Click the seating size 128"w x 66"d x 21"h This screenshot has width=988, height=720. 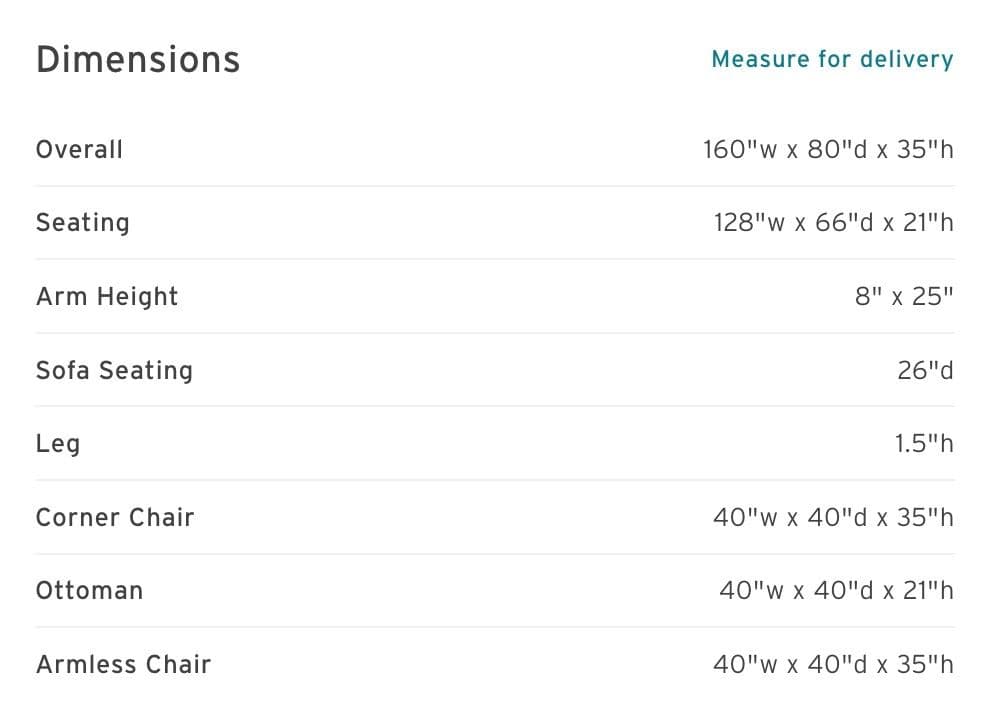834,223
